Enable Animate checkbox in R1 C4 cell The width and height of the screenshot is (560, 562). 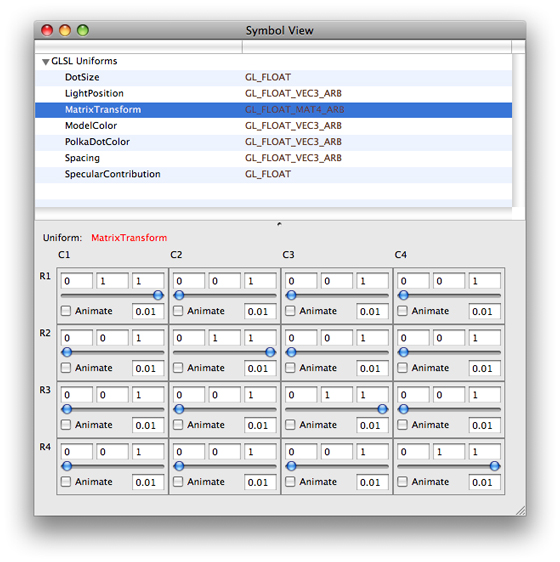click(403, 311)
